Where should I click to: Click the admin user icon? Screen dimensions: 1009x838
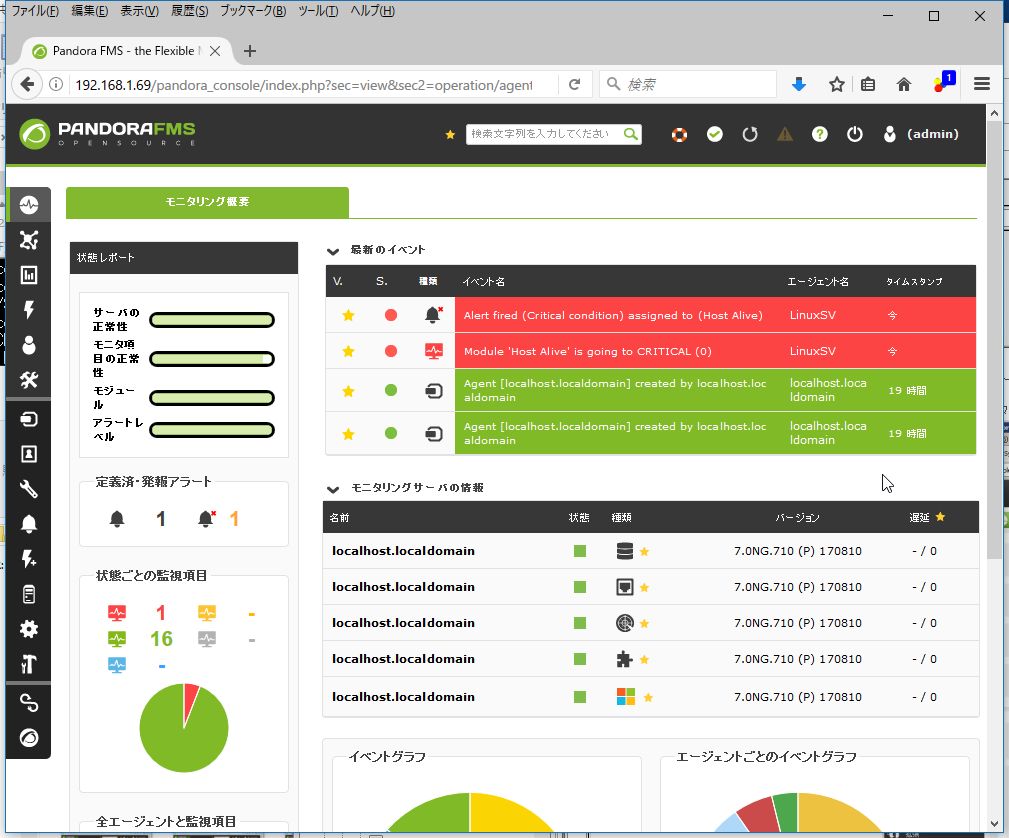889,134
